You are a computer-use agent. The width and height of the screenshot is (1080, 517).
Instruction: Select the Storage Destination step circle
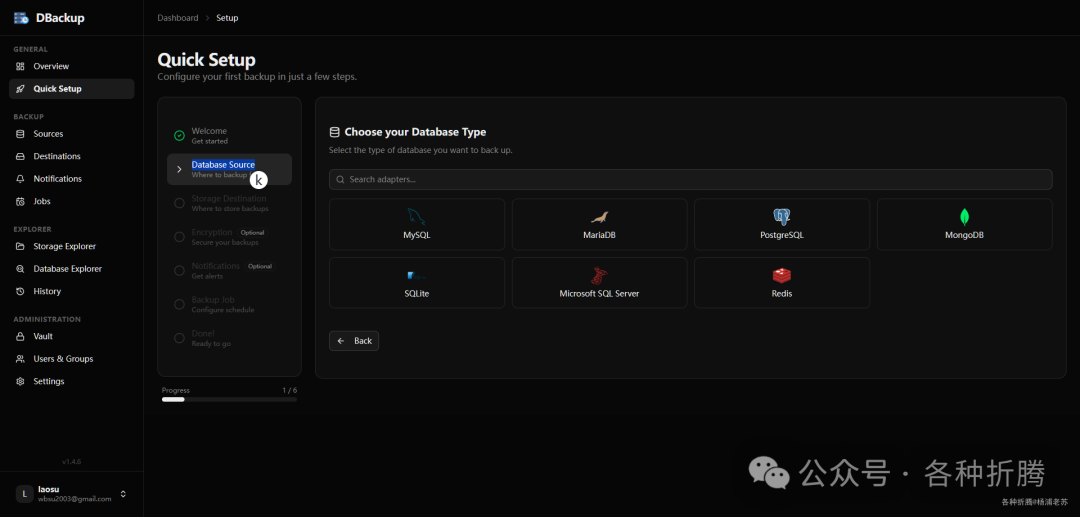pyautogui.click(x=179, y=203)
